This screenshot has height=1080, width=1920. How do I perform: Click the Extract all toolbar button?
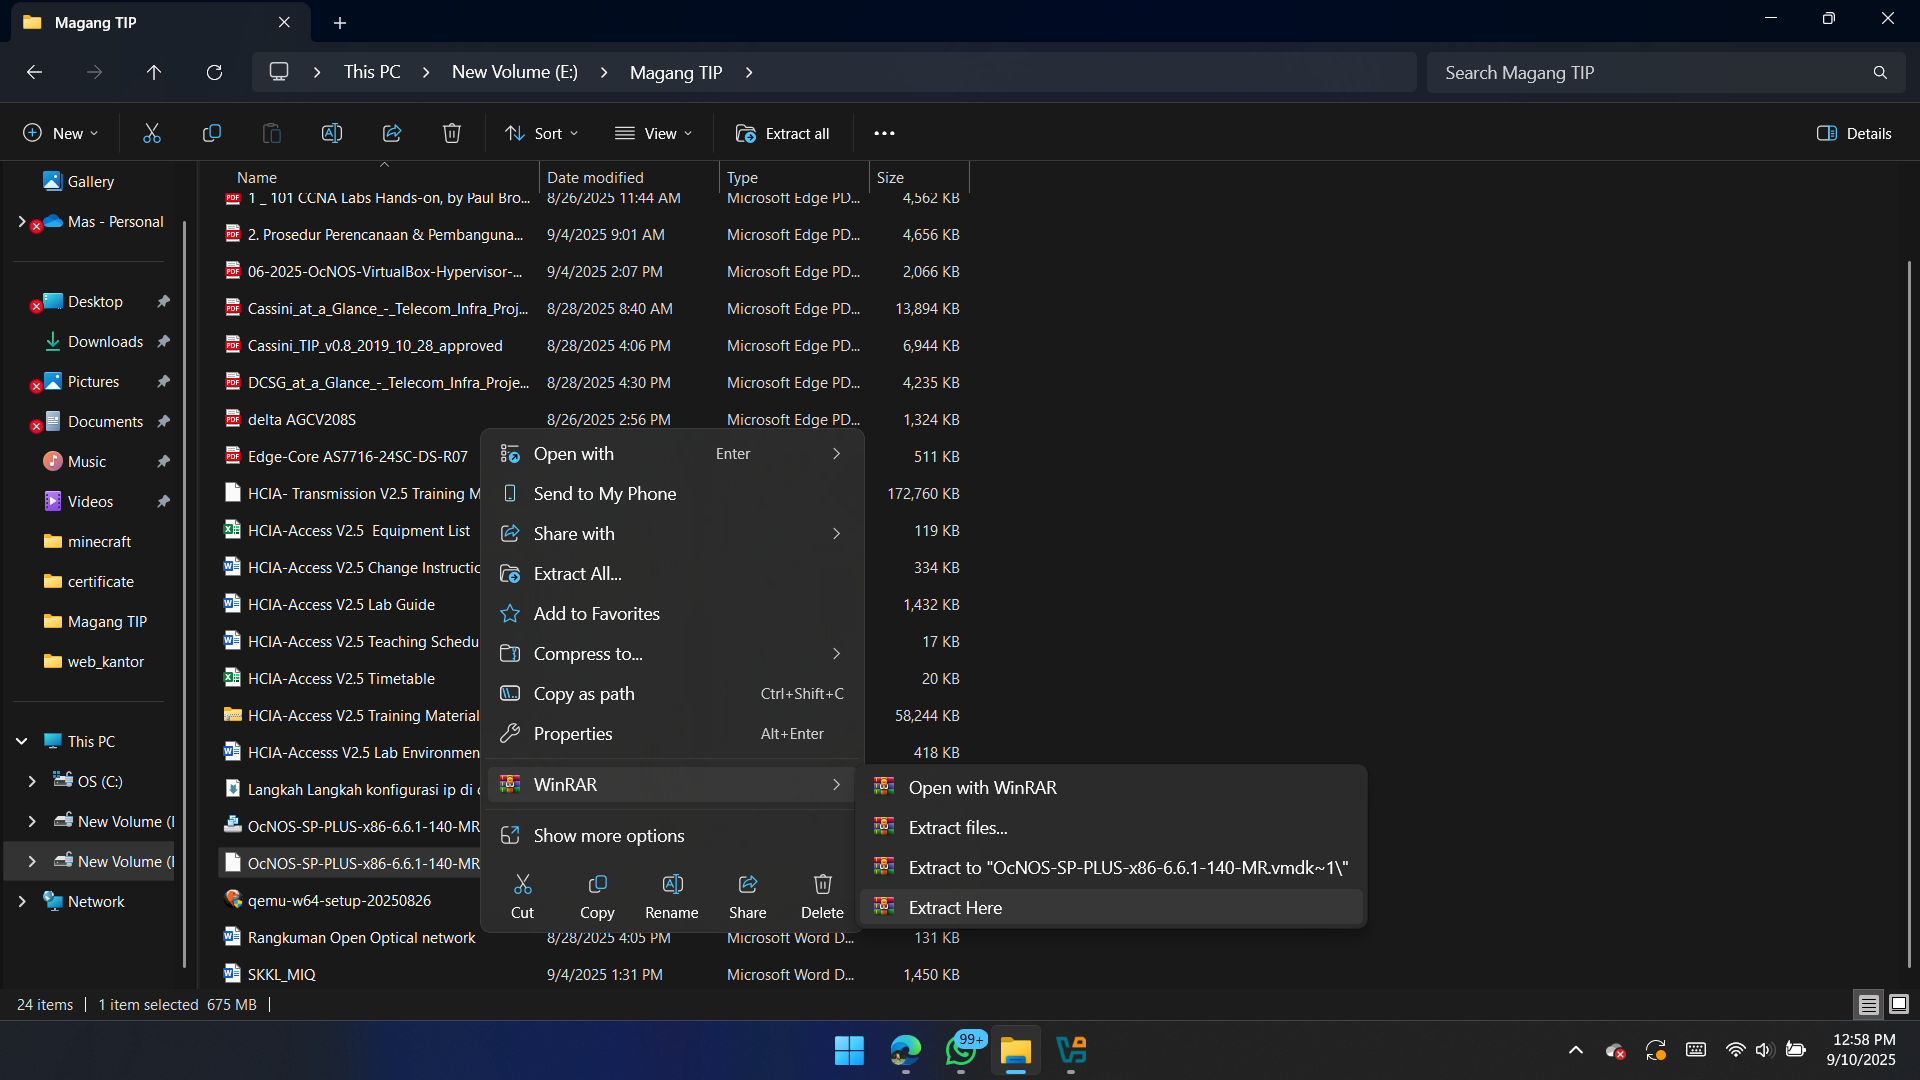783,133
